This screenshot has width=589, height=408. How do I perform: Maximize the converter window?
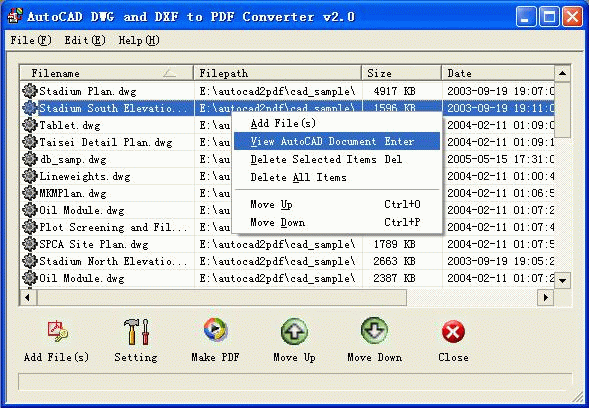pos(549,17)
